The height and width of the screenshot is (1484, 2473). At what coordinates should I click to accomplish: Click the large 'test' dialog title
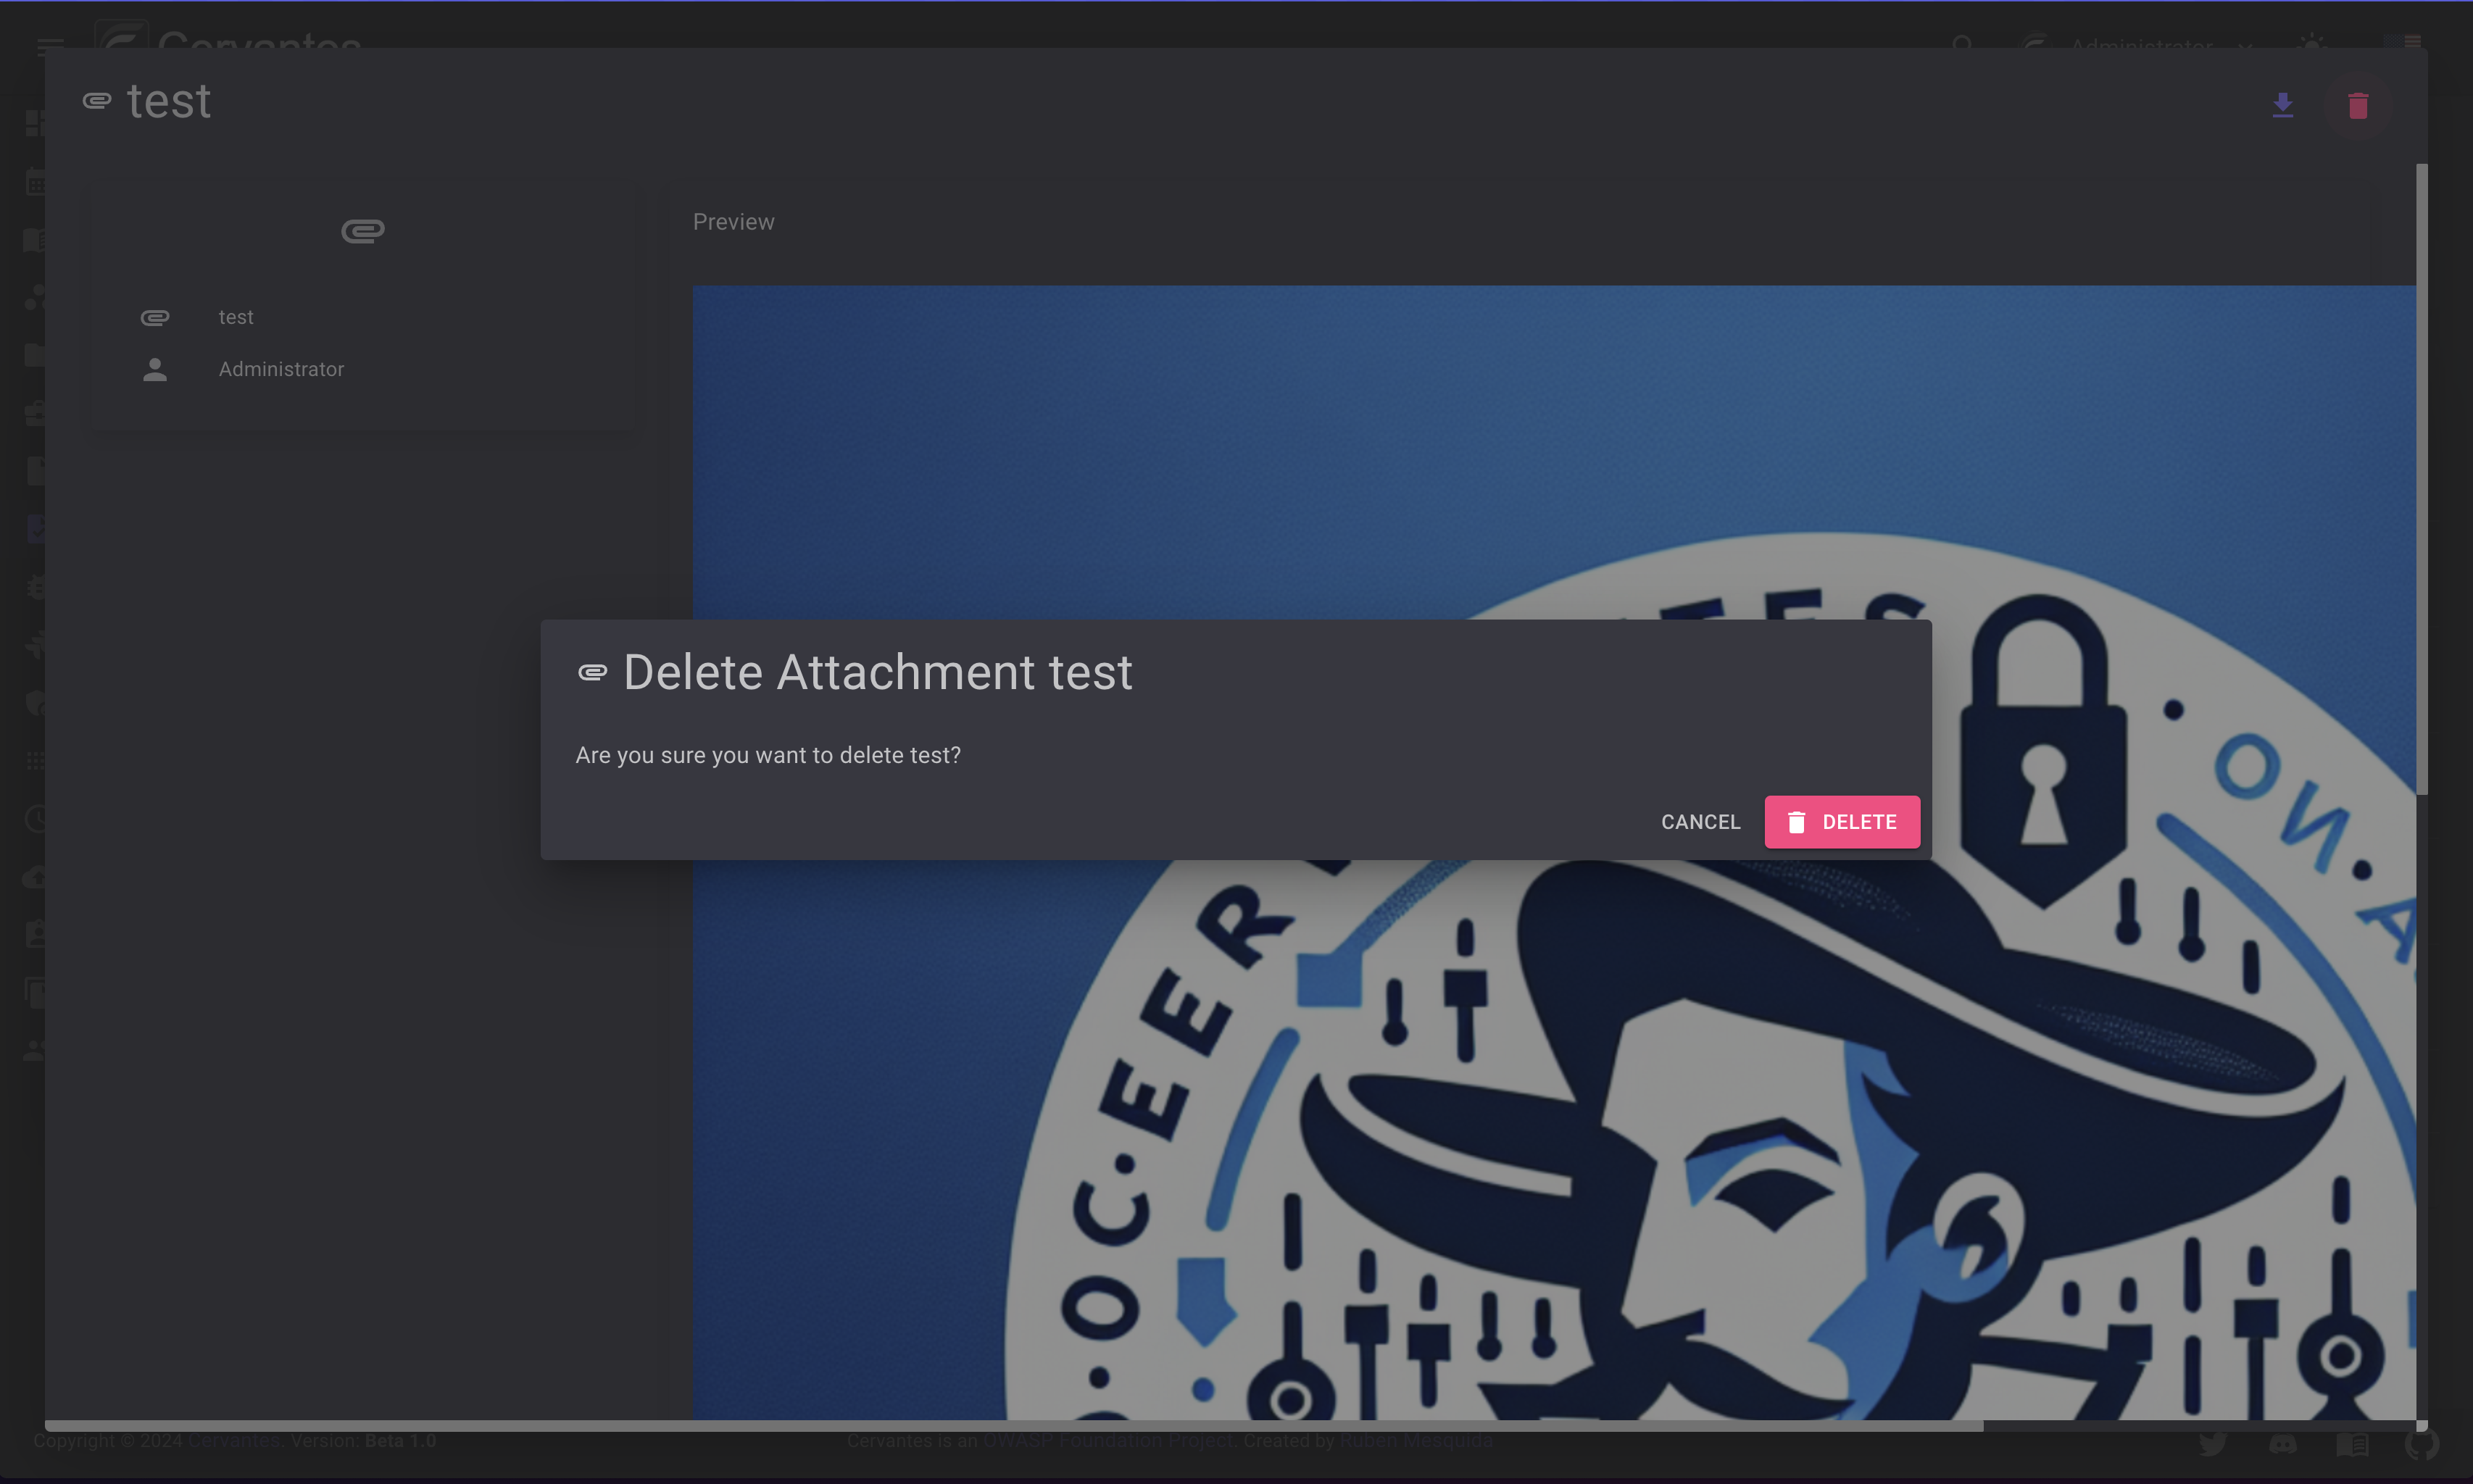[x=169, y=101]
